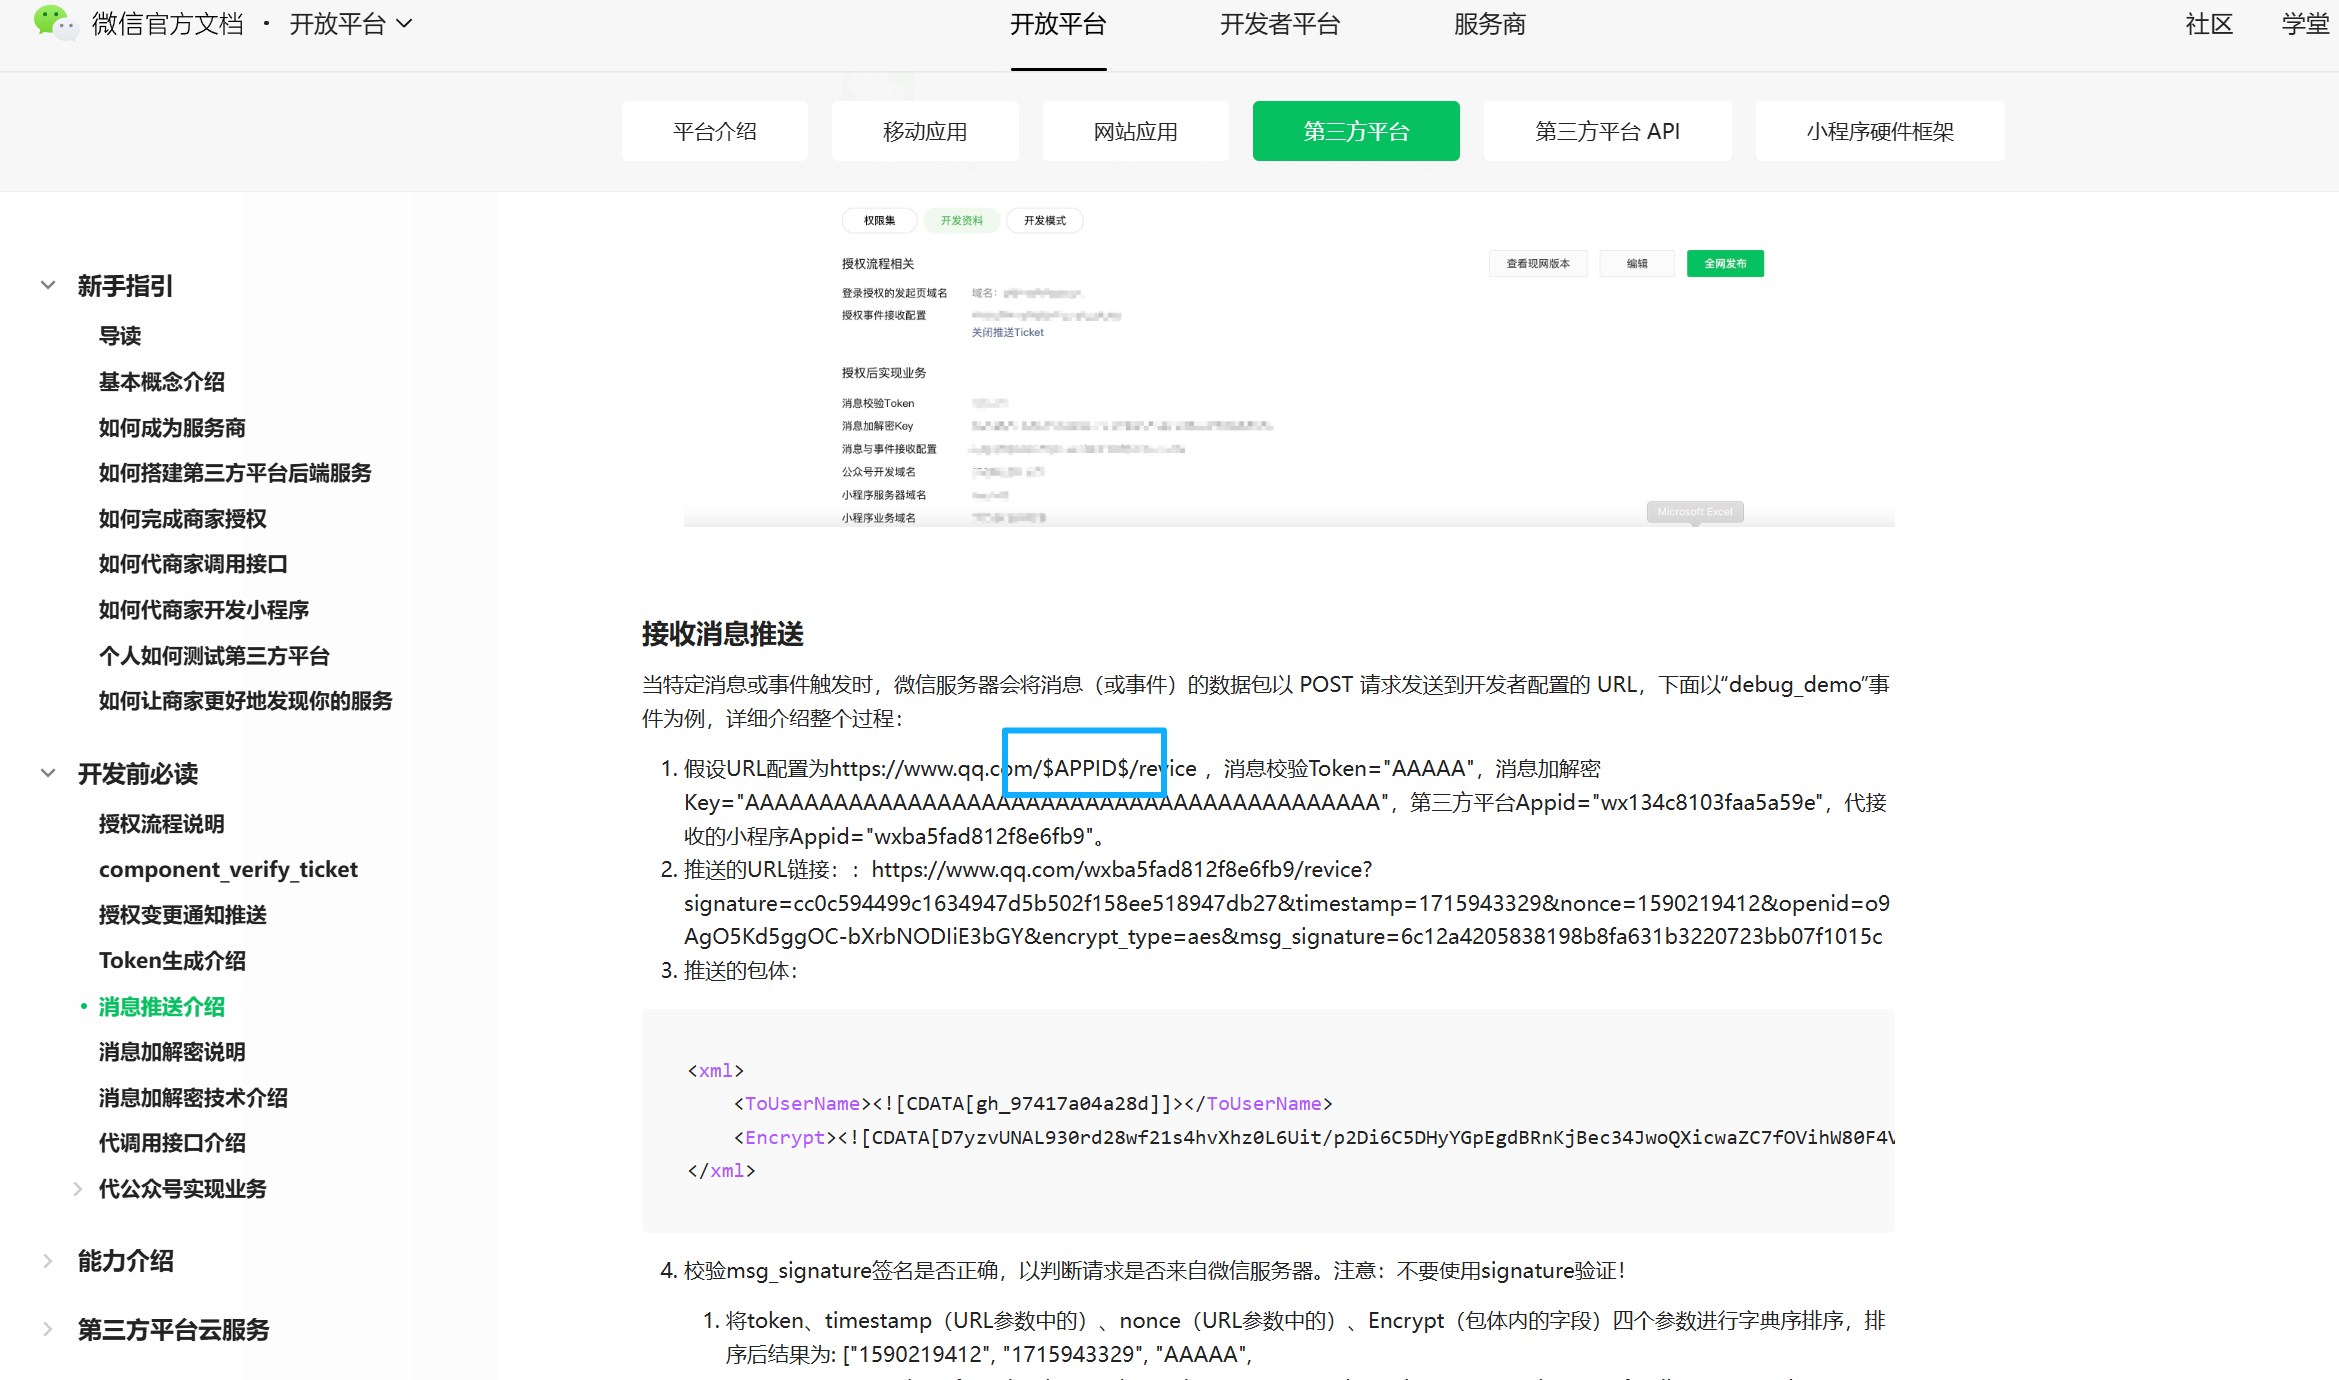
Task: Select the 第三方平台 API tab button
Action: [1606, 131]
